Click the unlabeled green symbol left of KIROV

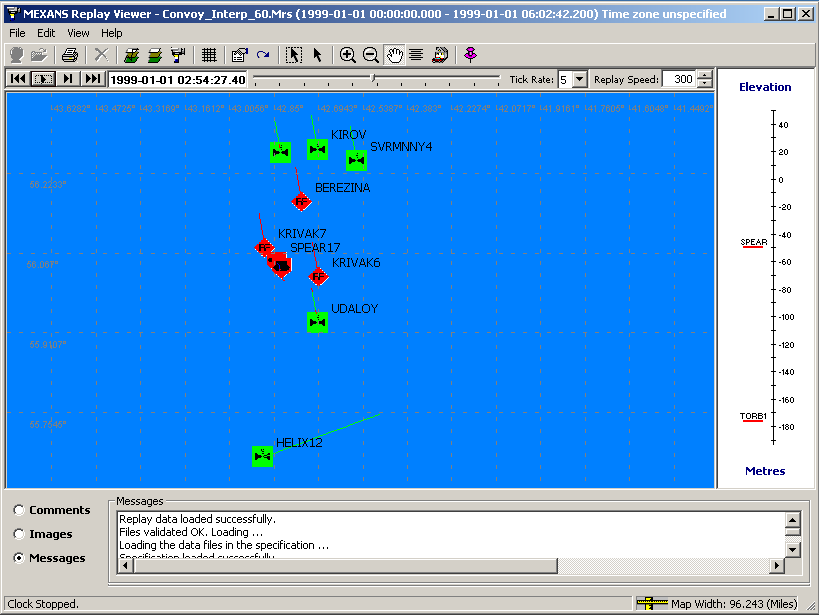[x=280, y=152]
